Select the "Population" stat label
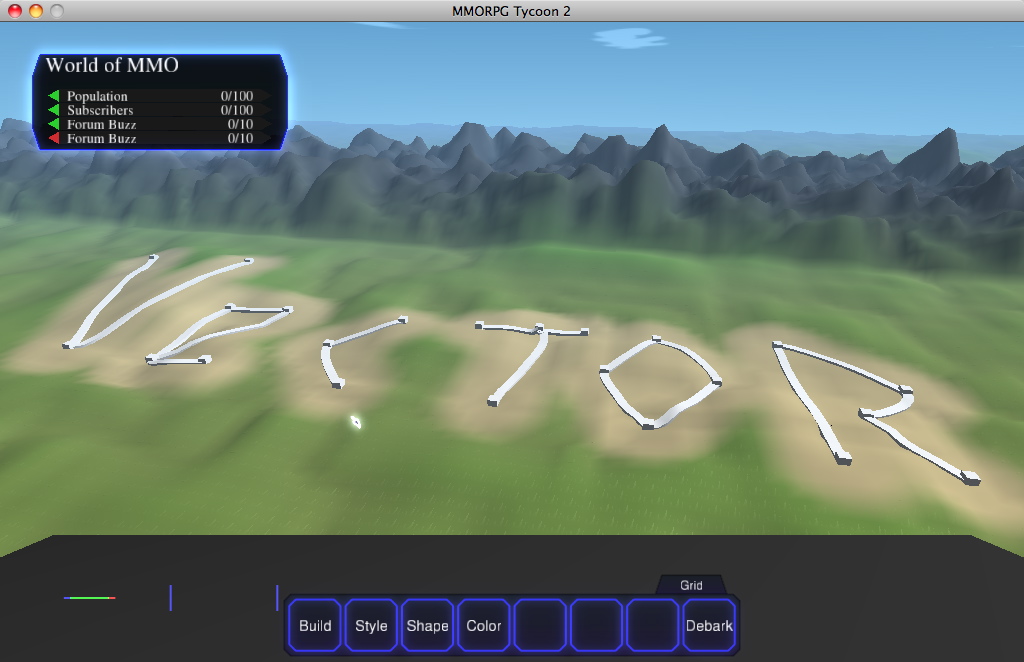Screen dimensions: 1024x662 [97, 96]
